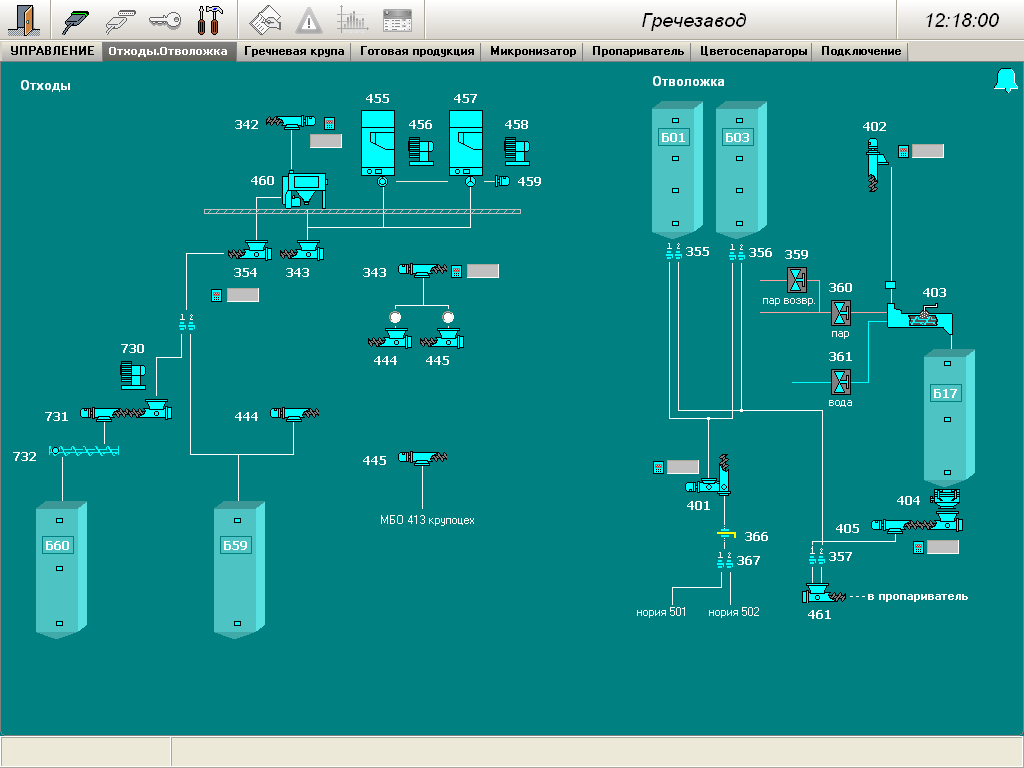Click the alarm bell icon

coord(1004,81)
